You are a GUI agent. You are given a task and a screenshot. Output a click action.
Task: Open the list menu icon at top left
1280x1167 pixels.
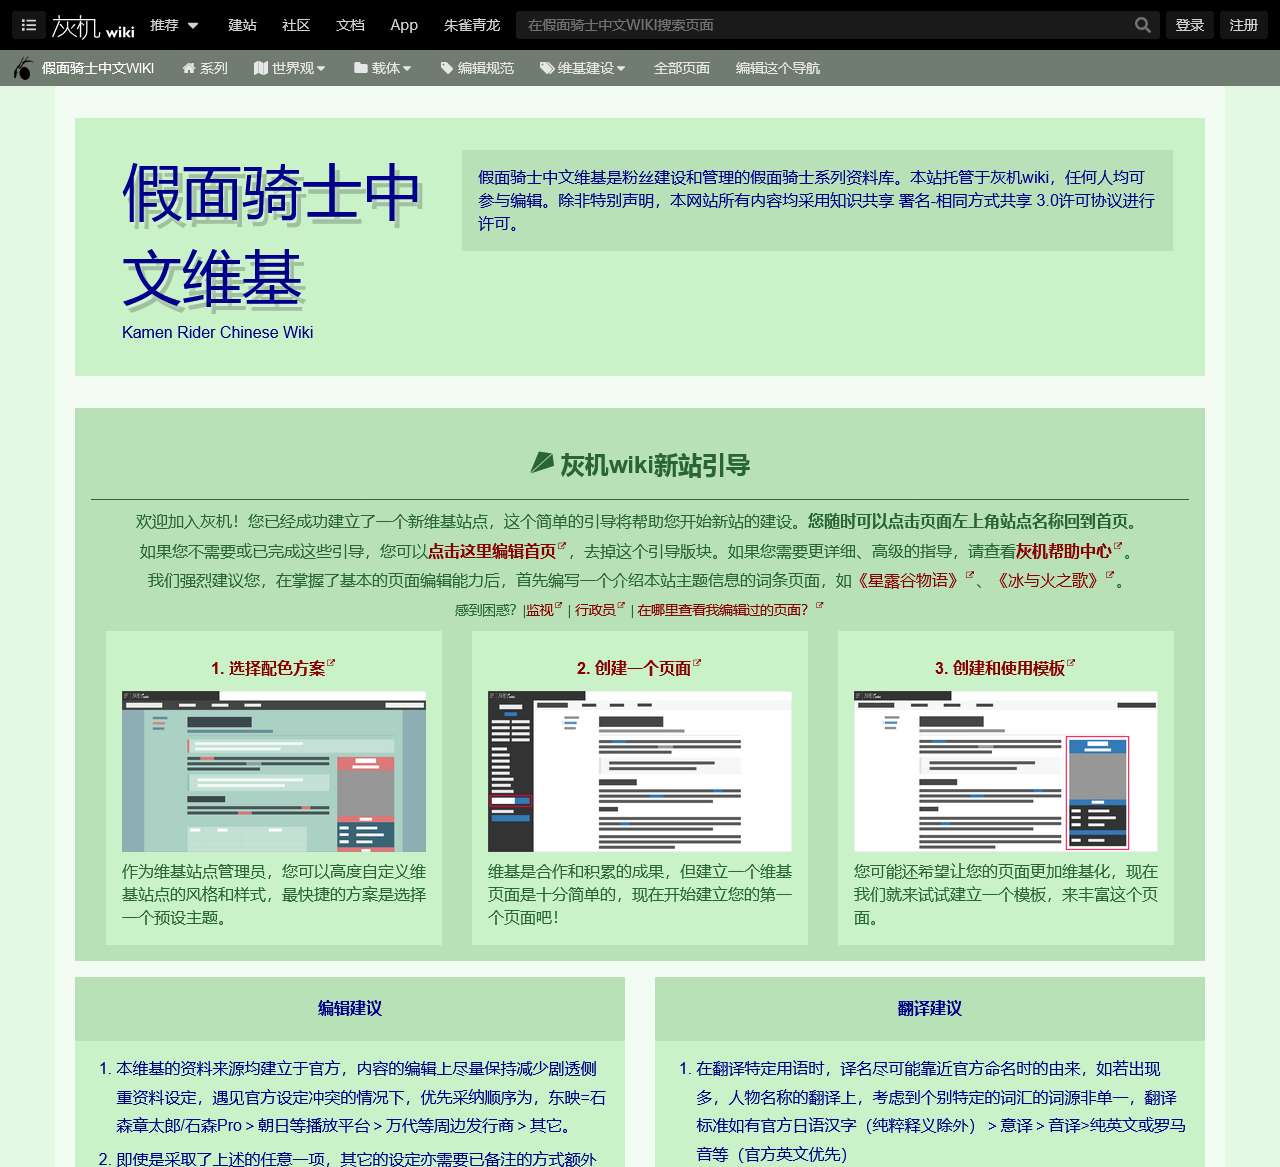pos(28,25)
